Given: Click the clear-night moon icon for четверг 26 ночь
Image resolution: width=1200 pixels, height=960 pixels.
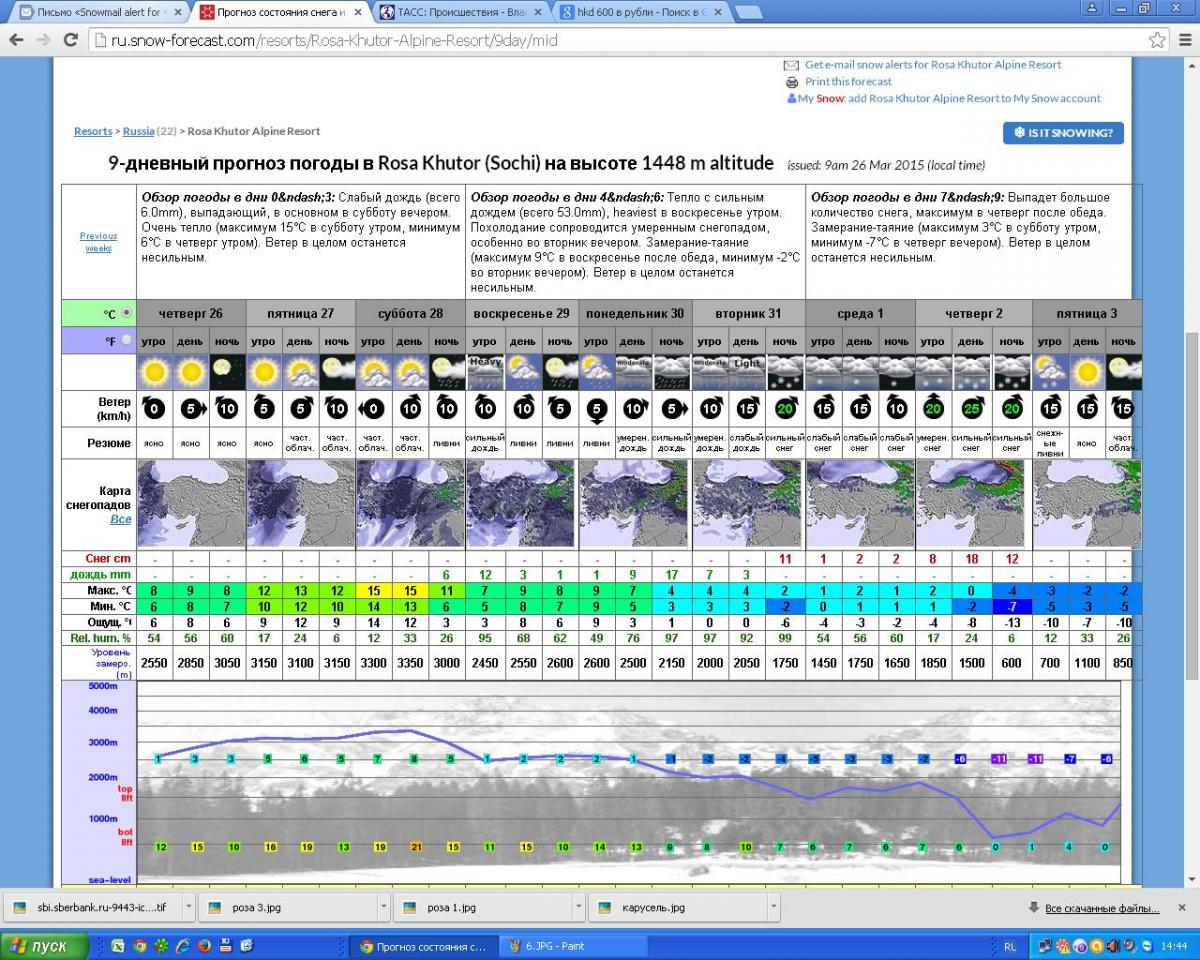Looking at the screenshot, I should (x=228, y=373).
